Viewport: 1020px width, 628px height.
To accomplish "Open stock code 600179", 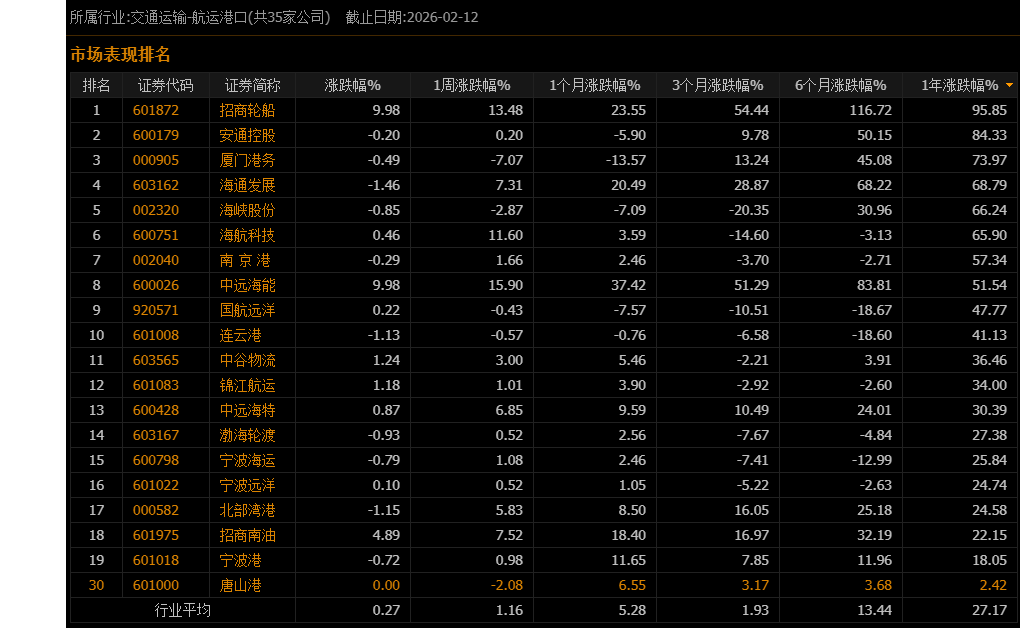I will click(155, 135).
